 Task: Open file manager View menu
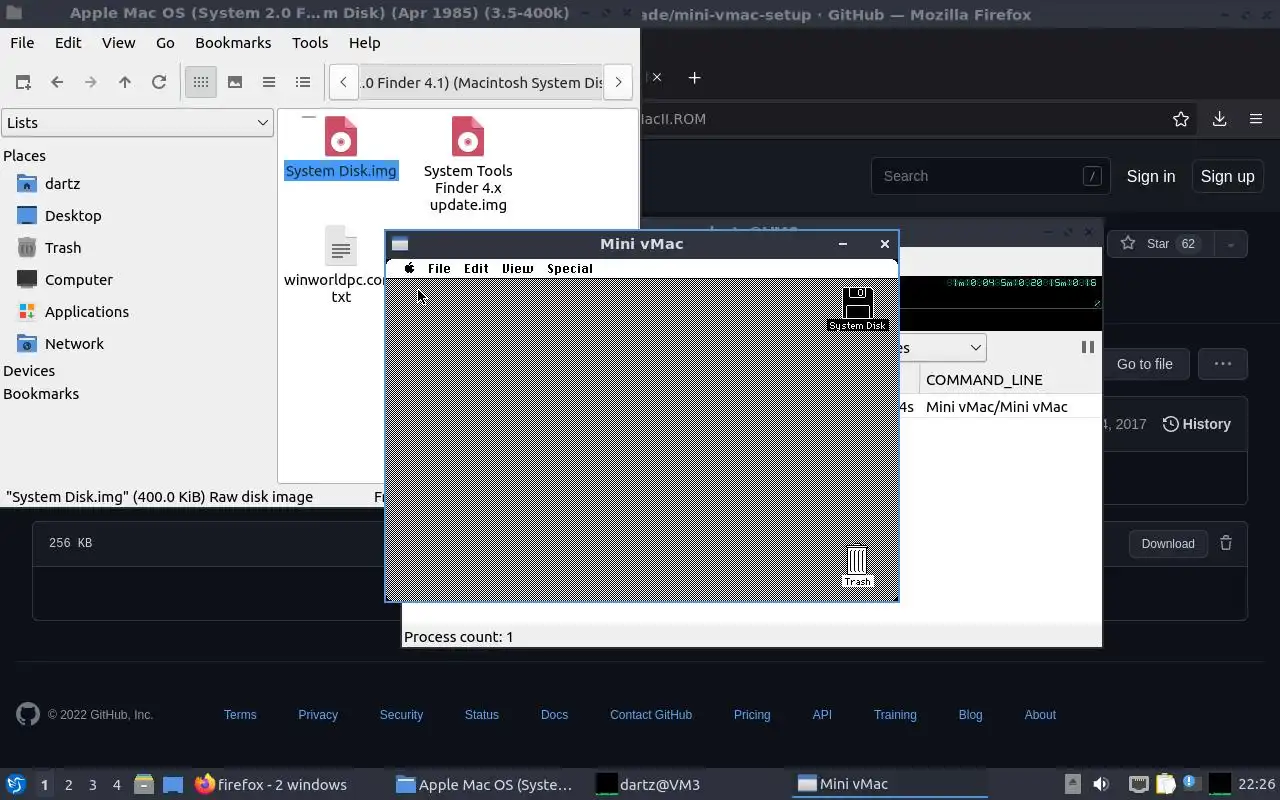coord(118,42)
